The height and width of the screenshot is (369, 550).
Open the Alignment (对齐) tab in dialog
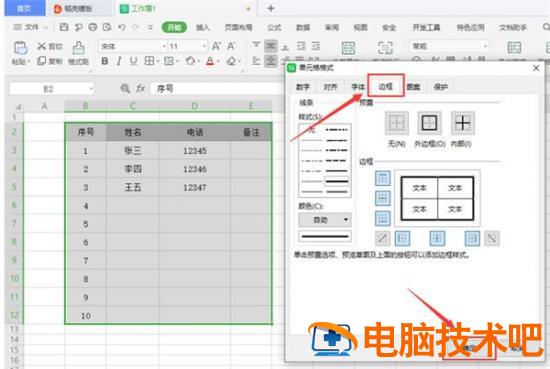[x=330, y=87]
